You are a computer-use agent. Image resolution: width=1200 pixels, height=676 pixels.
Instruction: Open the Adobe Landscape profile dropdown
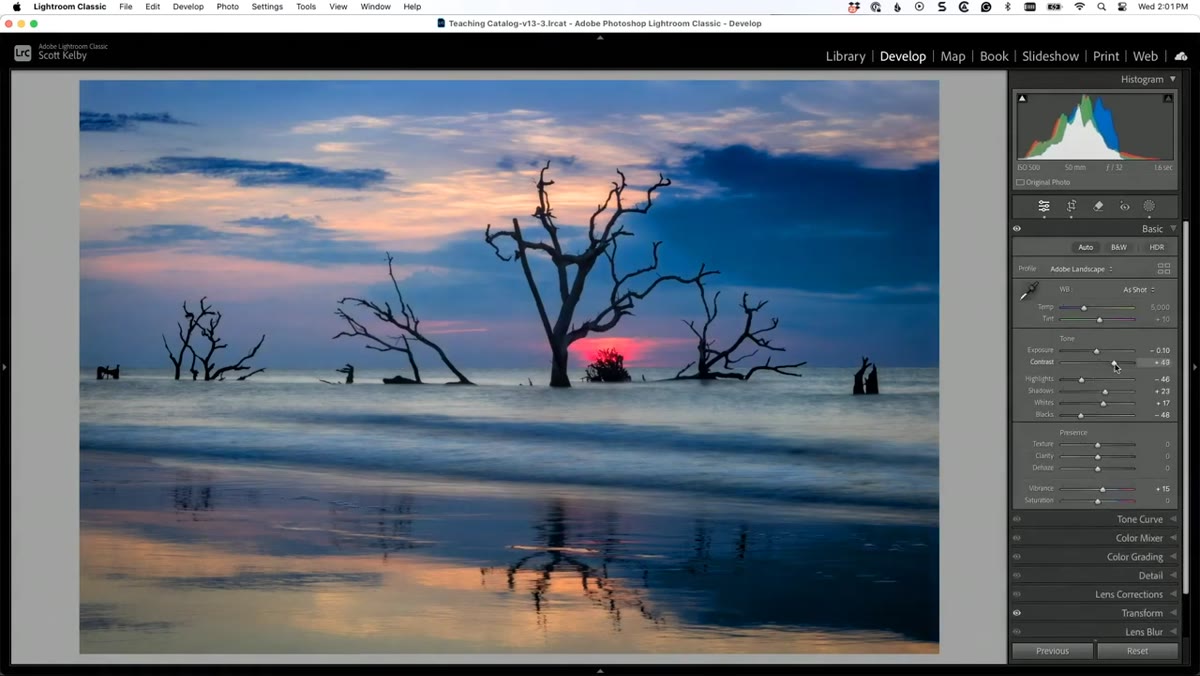pos(1081,269)
